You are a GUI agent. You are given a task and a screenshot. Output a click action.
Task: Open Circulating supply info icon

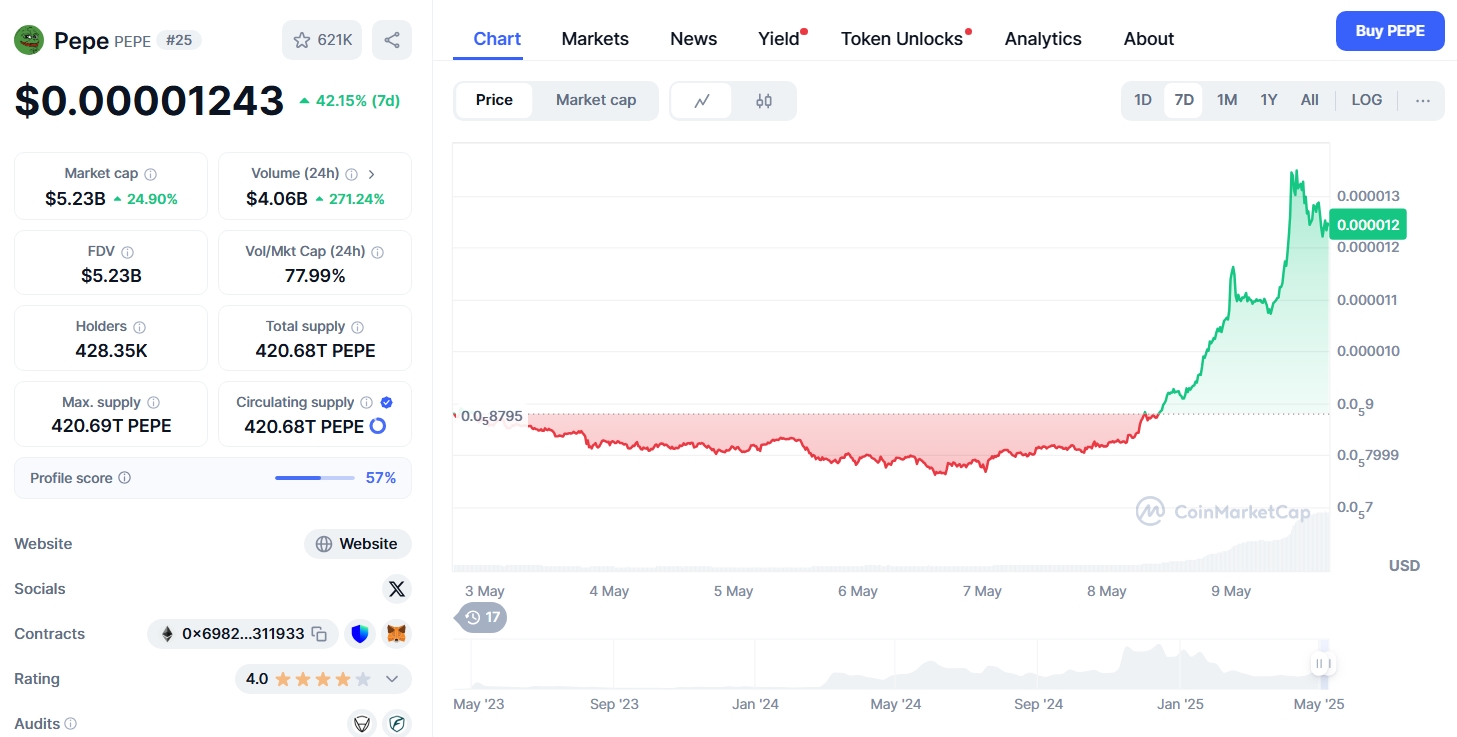point(366,402)
